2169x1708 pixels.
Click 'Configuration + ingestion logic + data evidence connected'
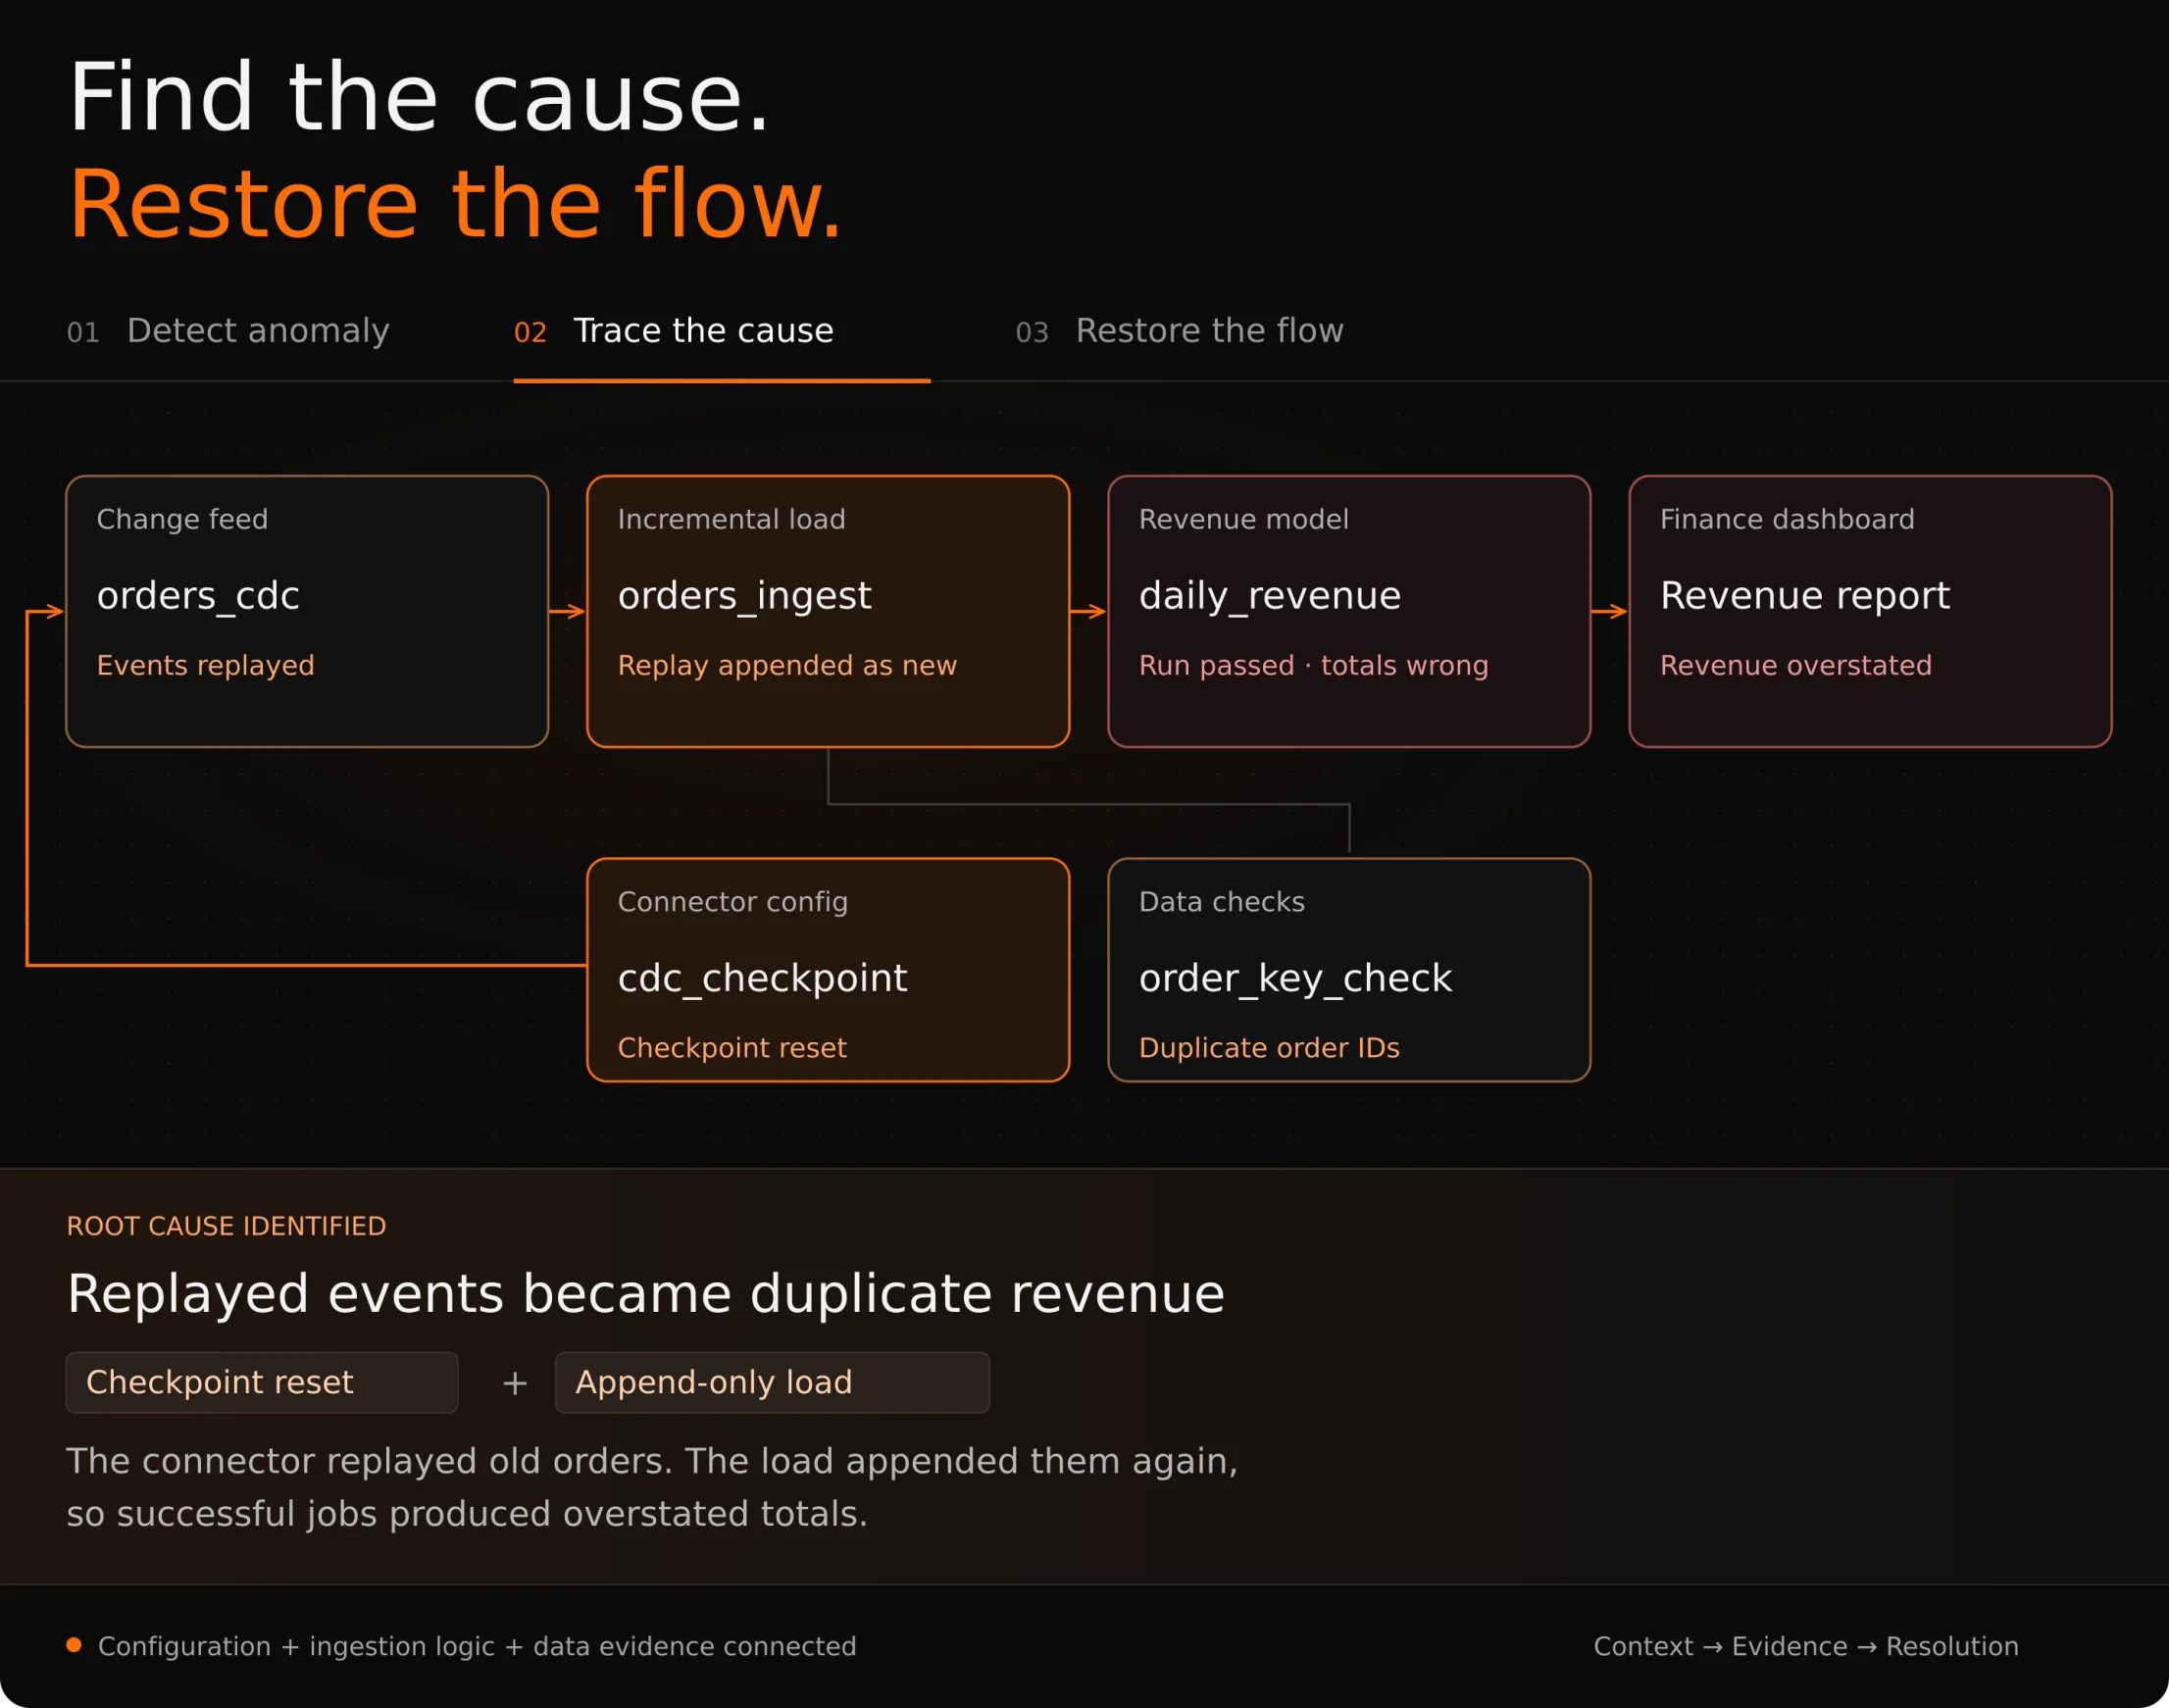pyautogui.click(x=477, y=1646)
